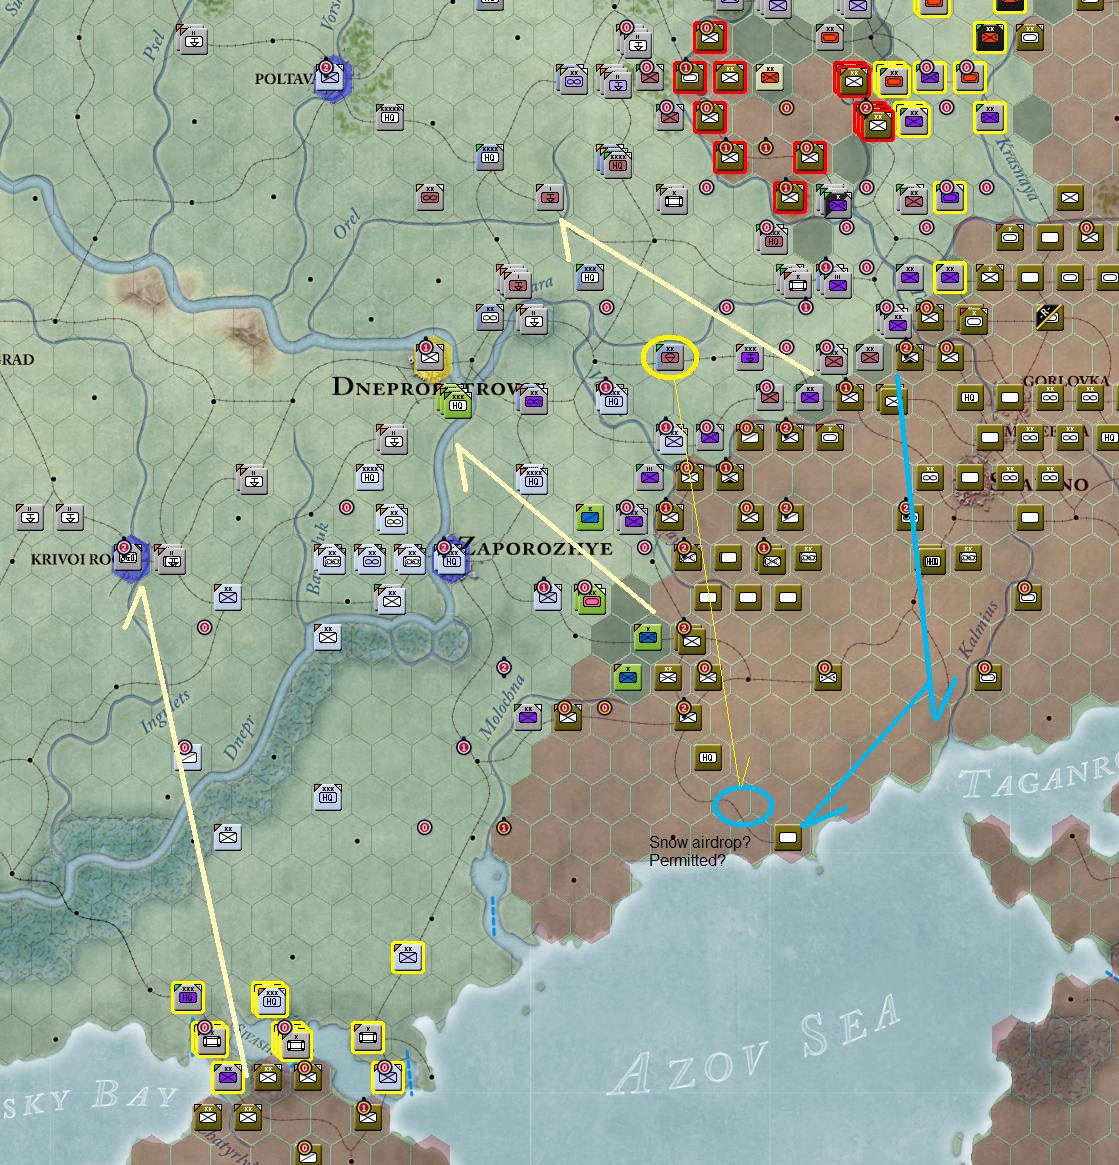
Task: Select the airborne unit inside the yellow circle
Action: (670, 357)
